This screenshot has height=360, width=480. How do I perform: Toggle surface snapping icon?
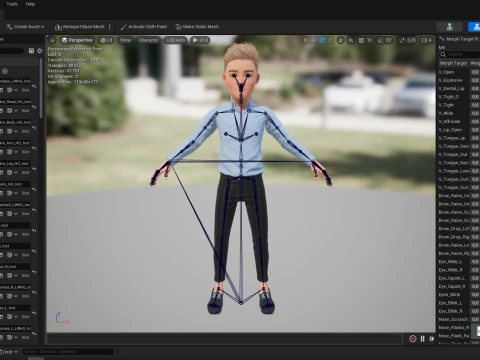(x=351, y=40)
